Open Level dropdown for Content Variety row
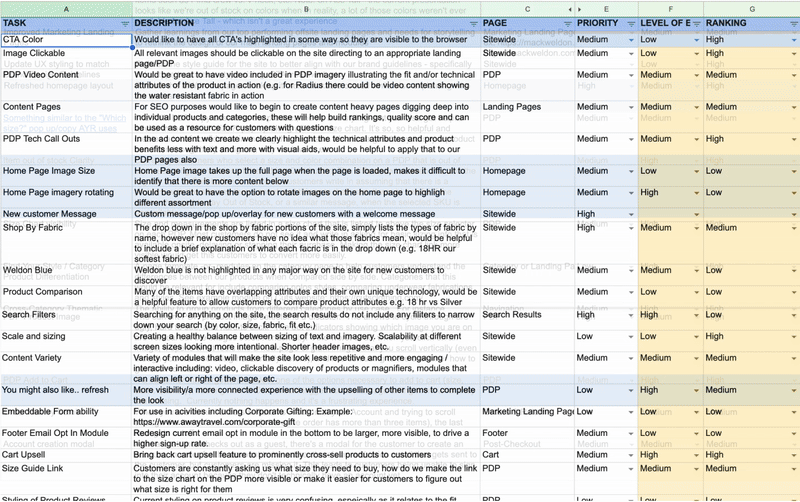The height and width of the screenshot is (502, 800). [x=696, y=358]
